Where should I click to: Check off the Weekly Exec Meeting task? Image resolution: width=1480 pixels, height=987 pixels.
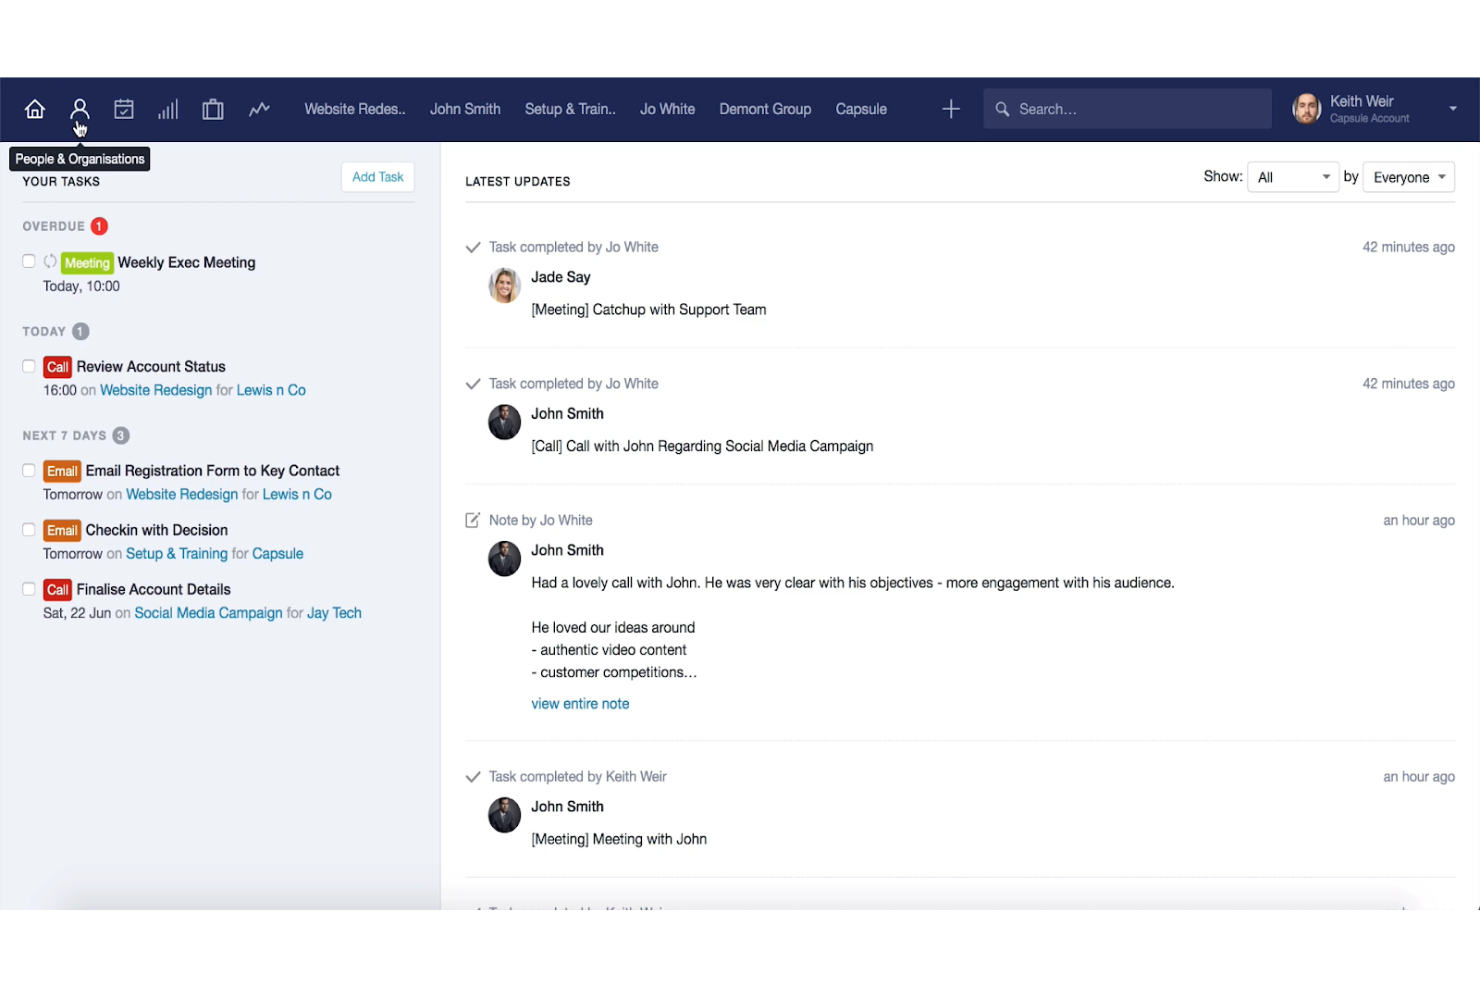(28, 261)
